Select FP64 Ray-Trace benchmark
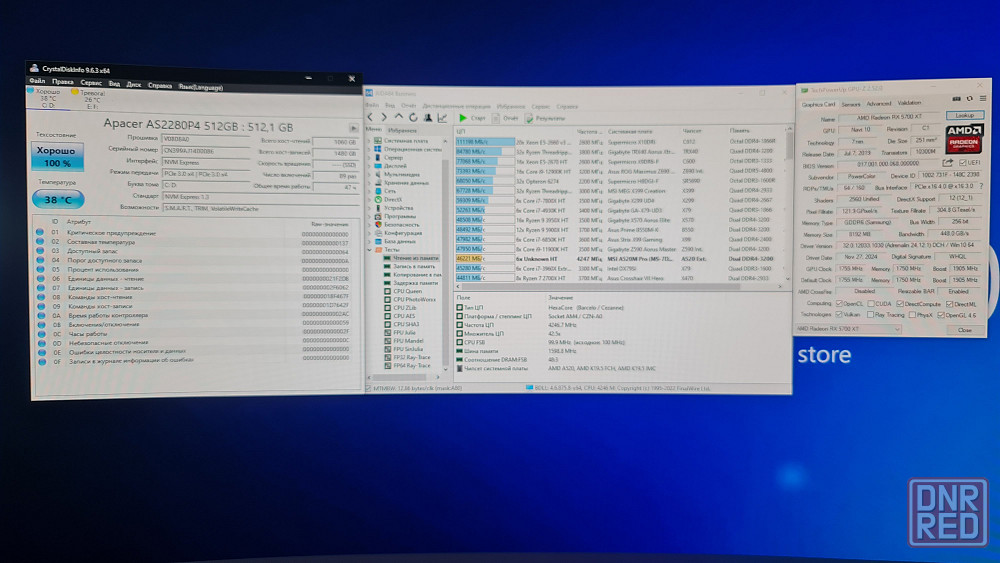 [407, 365]
